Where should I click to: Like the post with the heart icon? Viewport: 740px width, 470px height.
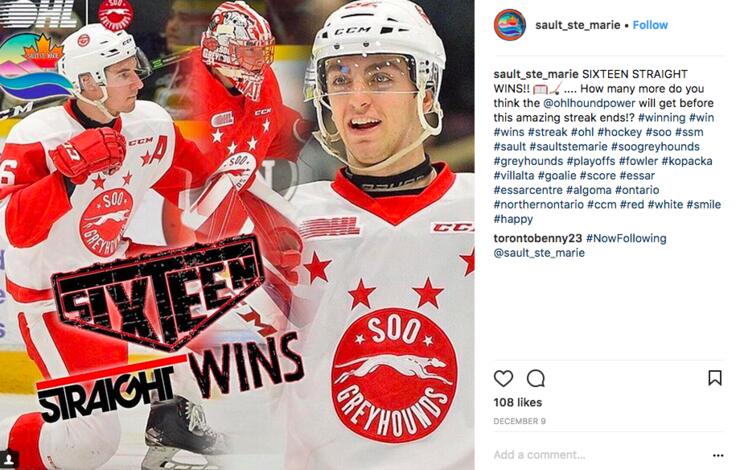[503, 378]
